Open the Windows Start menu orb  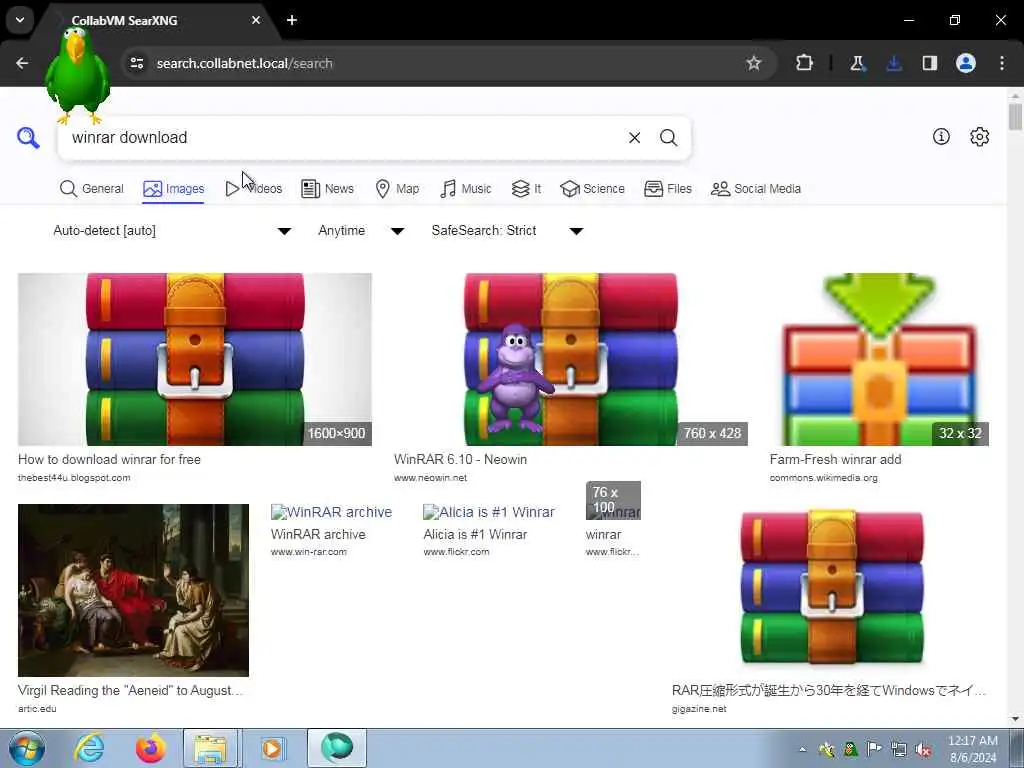[27, 748]
